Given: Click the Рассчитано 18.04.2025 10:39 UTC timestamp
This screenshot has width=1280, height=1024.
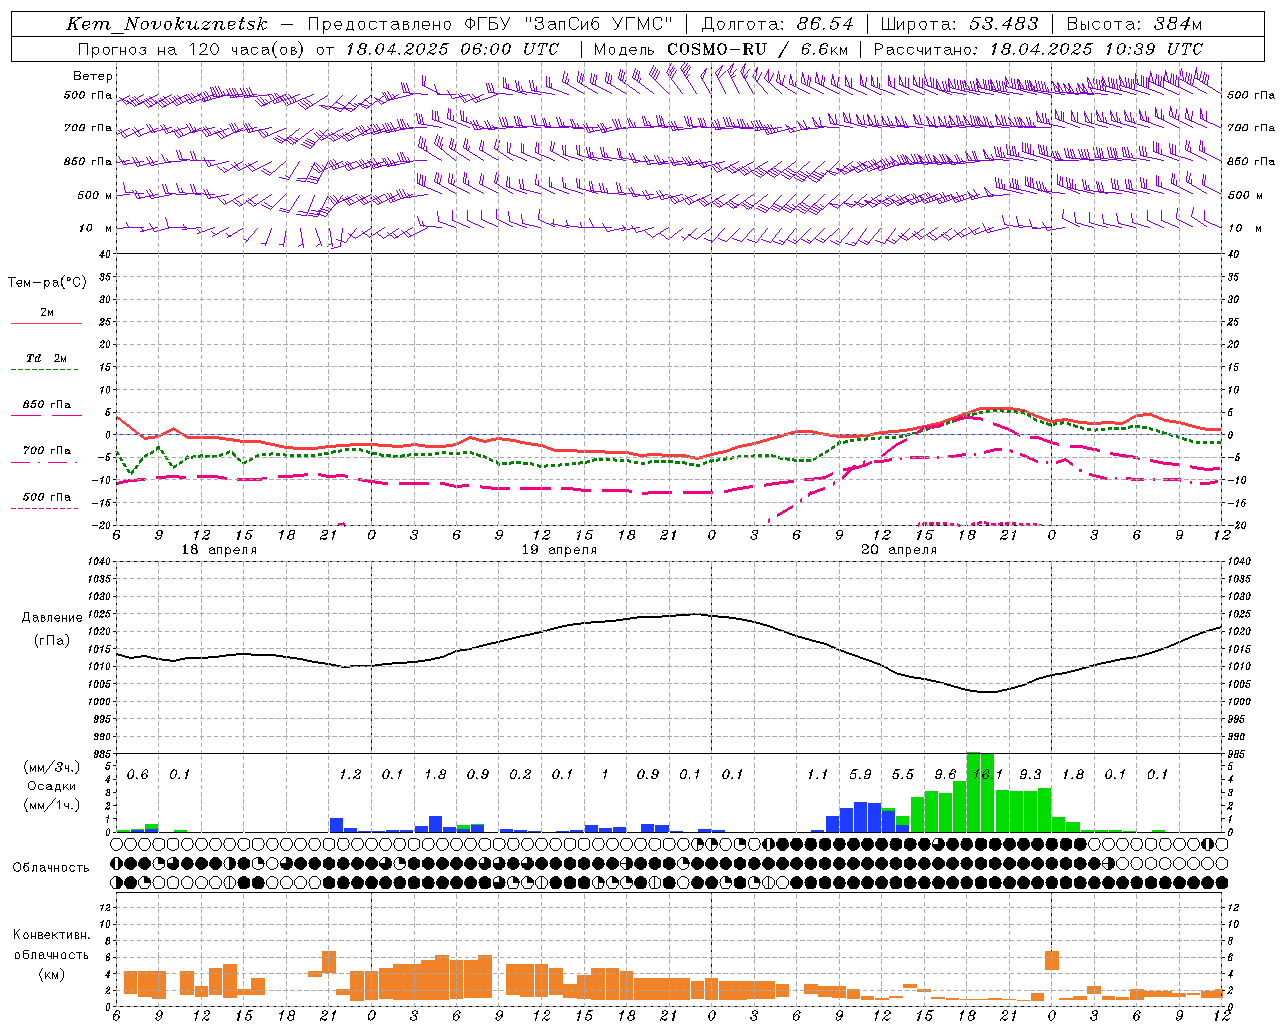Looking at the screenshot, I should 1038,49.
